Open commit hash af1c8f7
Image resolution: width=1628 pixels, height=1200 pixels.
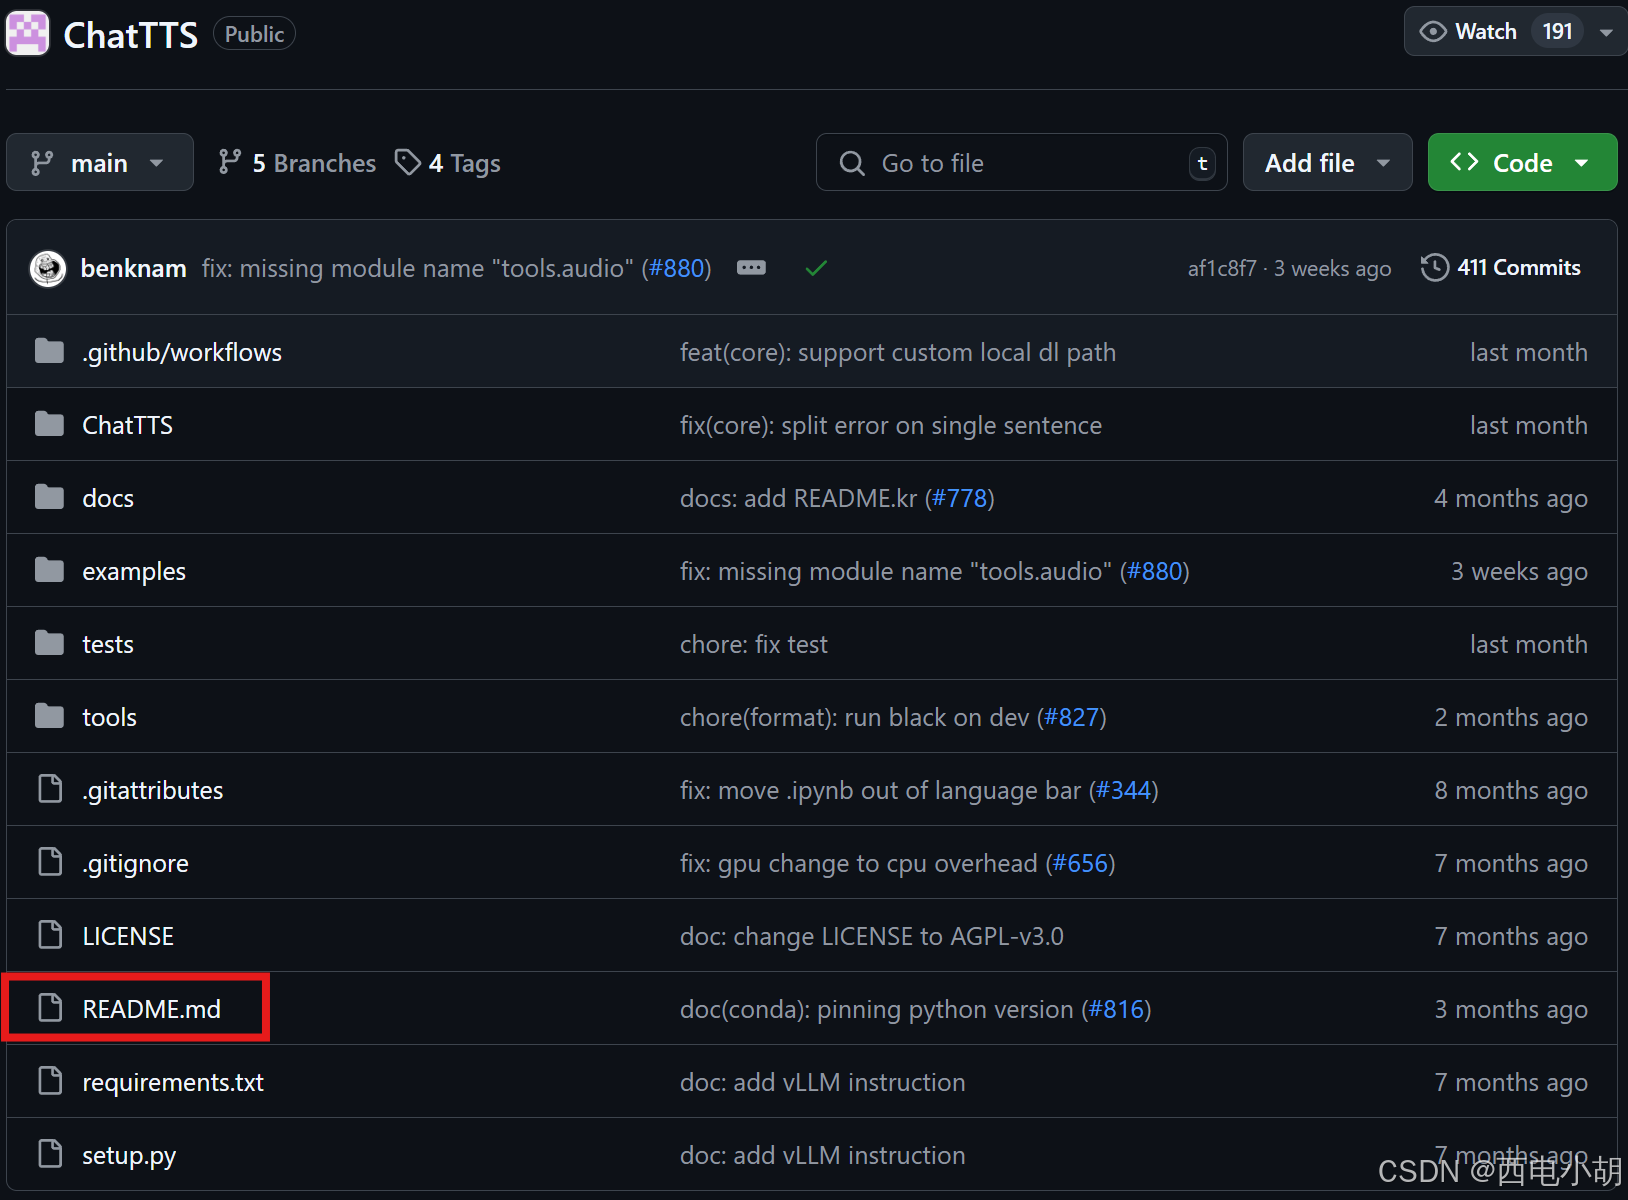click(x=1222, y=268)
